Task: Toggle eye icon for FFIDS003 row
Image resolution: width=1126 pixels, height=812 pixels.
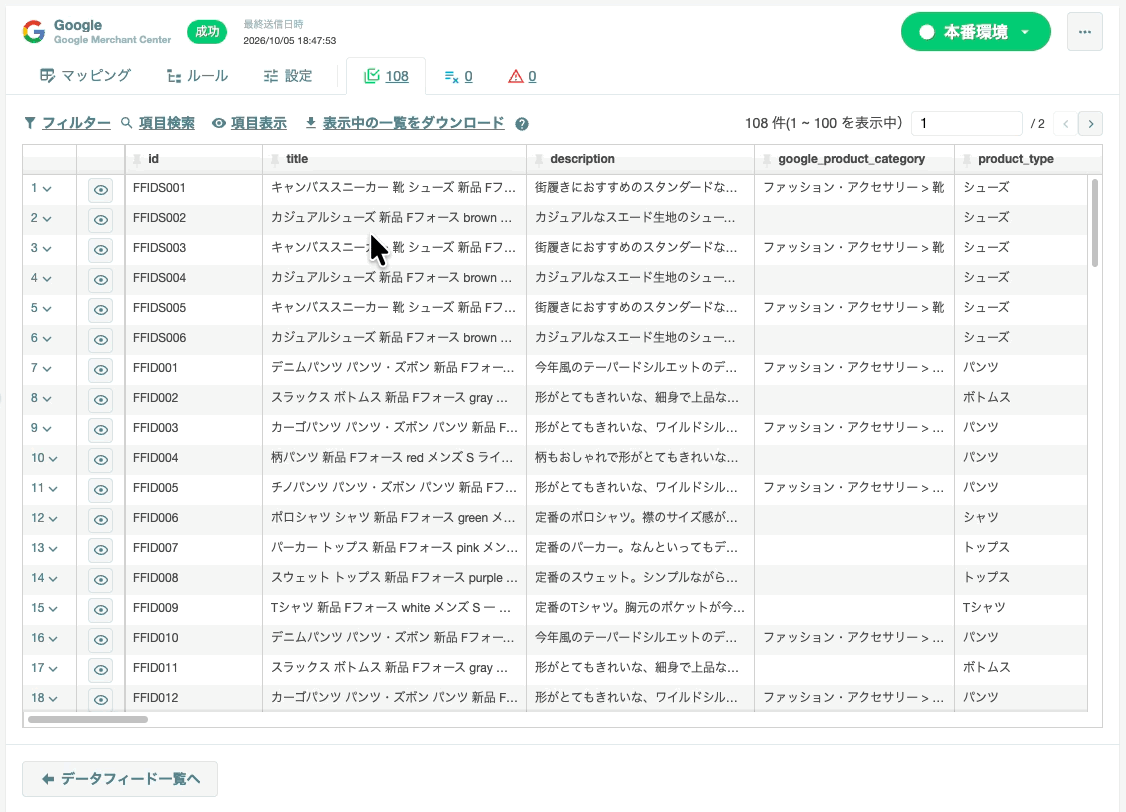Action: tap(101, 250)
